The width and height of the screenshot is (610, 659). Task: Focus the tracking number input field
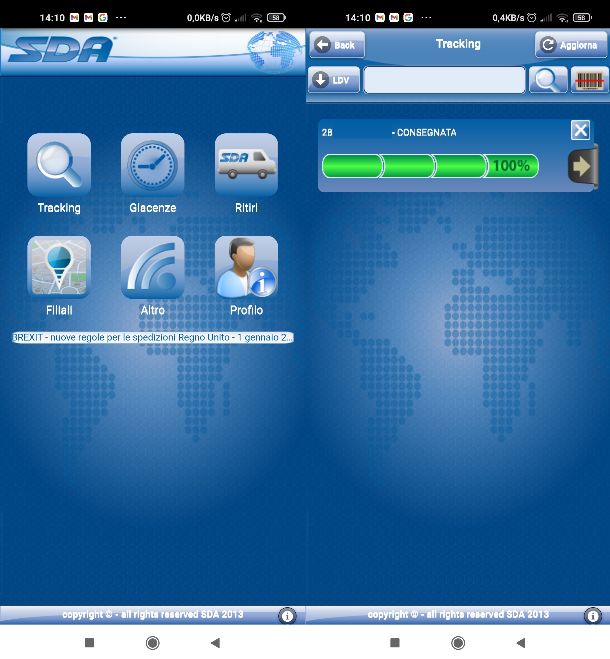(444, 79)
